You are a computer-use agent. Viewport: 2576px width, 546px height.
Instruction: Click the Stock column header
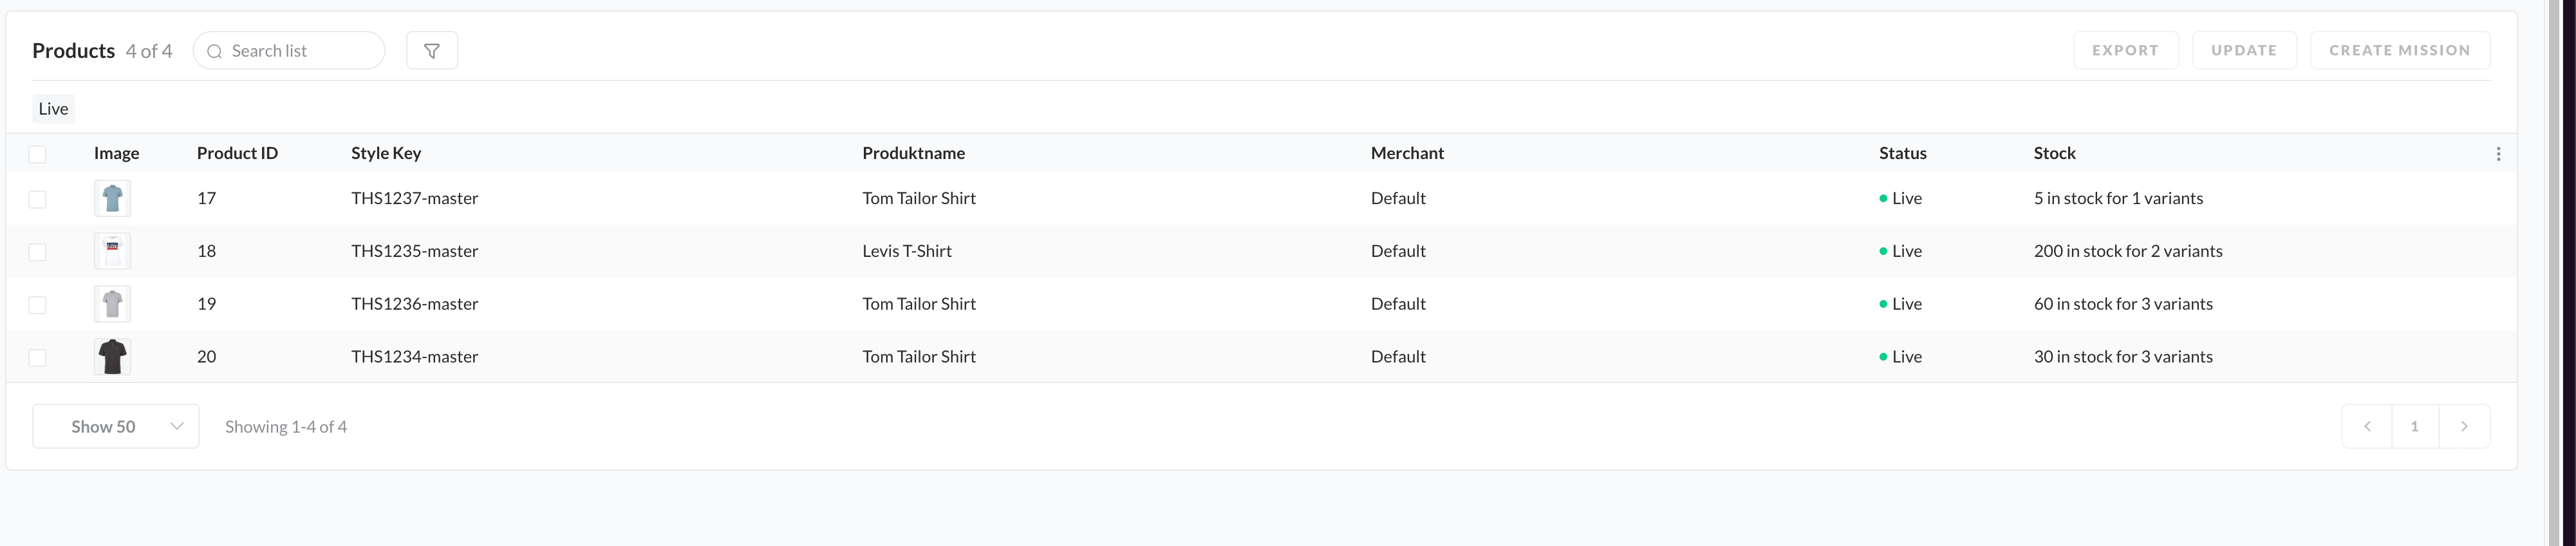2054,153
